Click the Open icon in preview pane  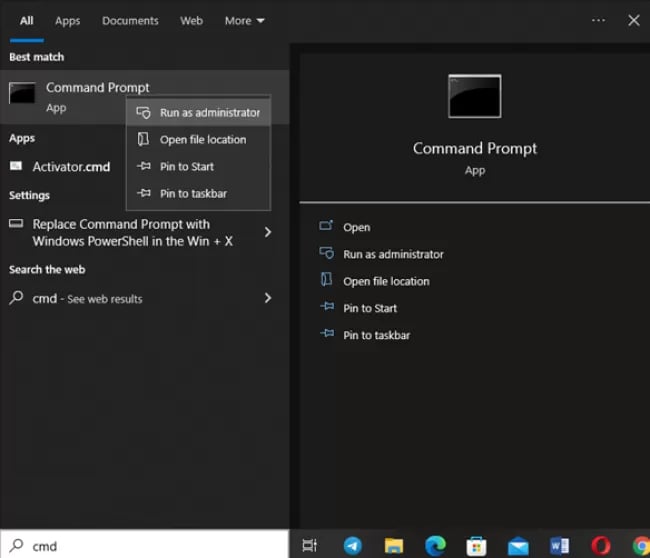(326, 226)
